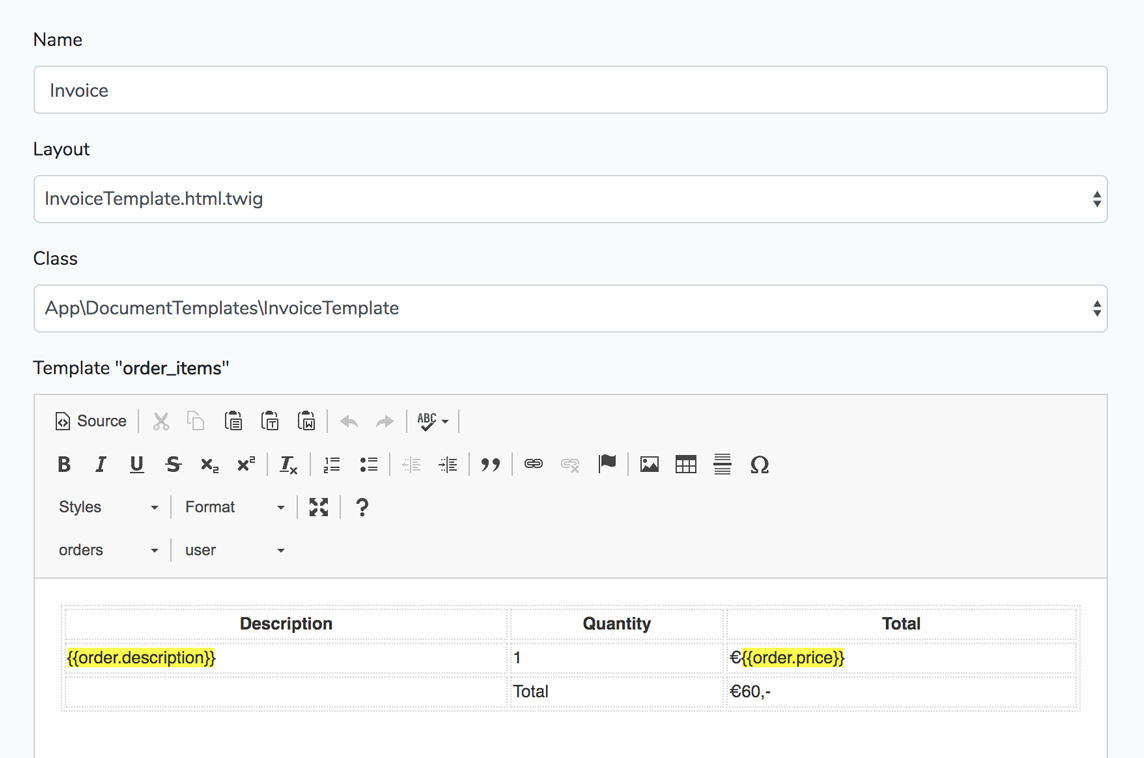The height and width of the screenshot is (758, 1144).
Task: Open the Styles dropdown
Action: tap(108, 507)
